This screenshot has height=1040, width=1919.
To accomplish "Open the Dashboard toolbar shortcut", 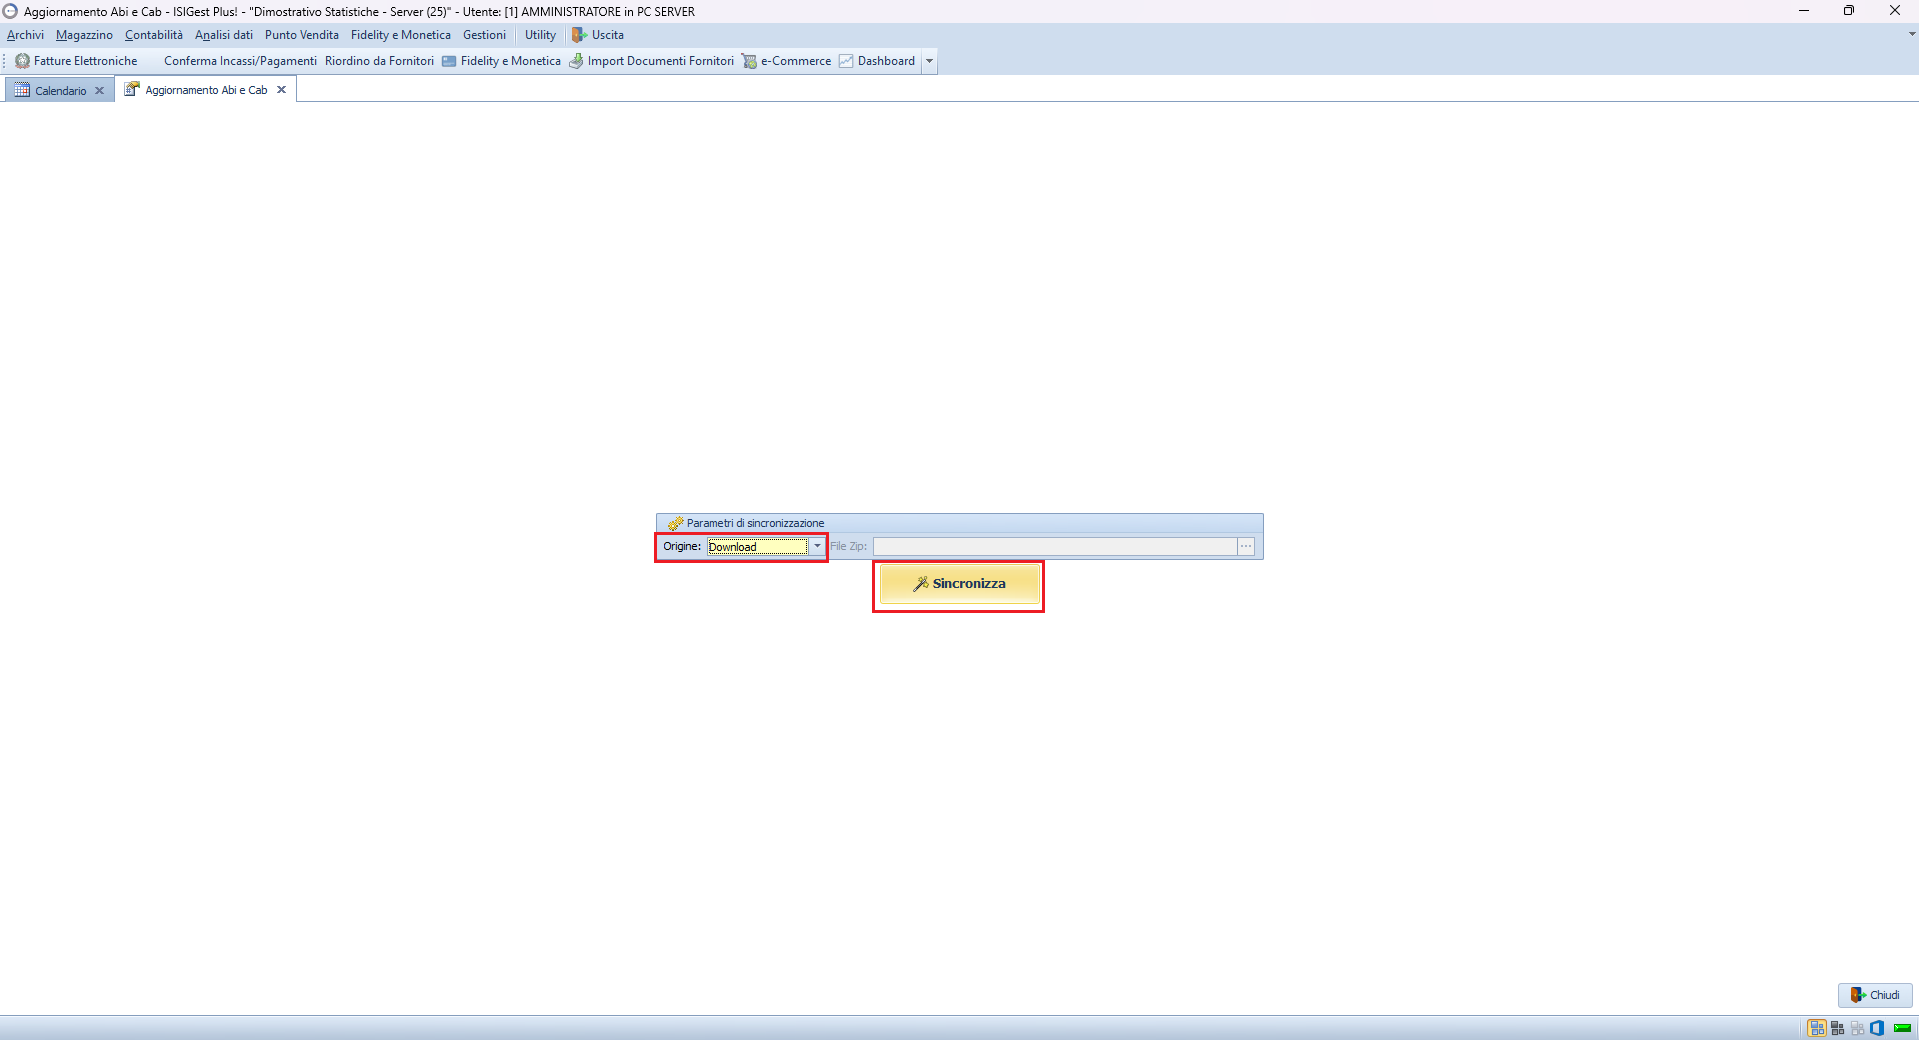I will click(x=877, y=61).
